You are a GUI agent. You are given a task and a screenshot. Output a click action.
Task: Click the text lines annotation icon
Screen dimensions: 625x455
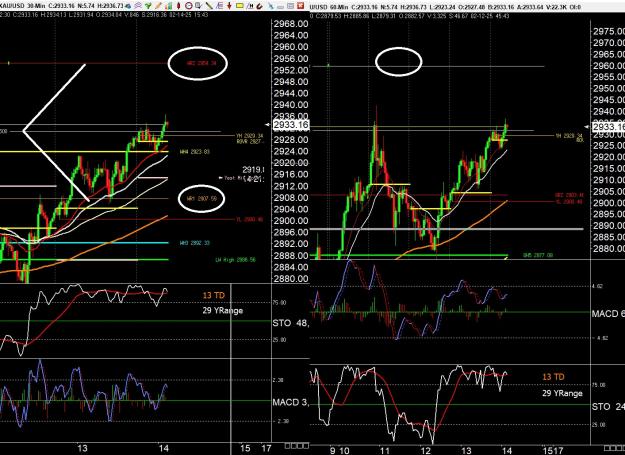tap(219, 6)
